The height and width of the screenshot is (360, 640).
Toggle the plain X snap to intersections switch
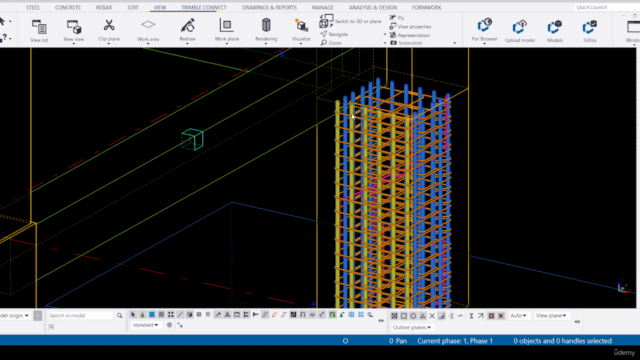[x=432, y=316]
